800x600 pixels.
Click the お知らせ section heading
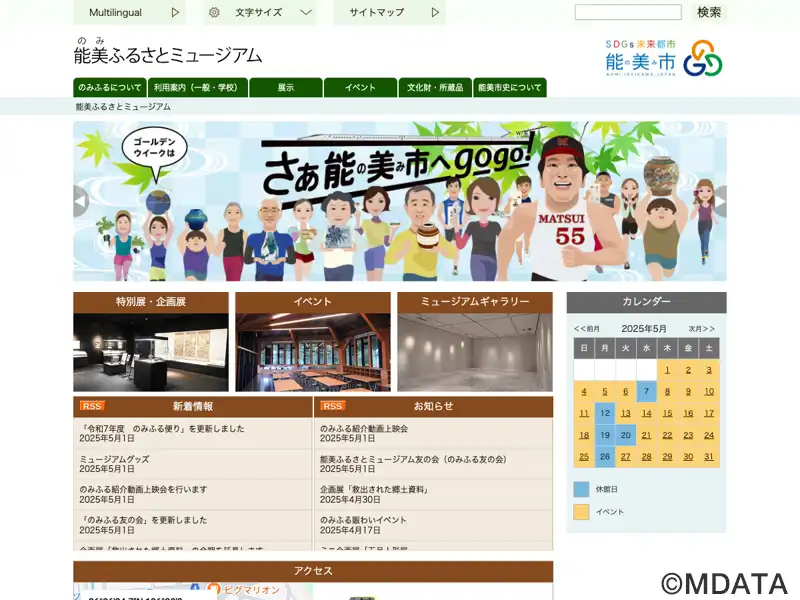click(x=433, y=406)
